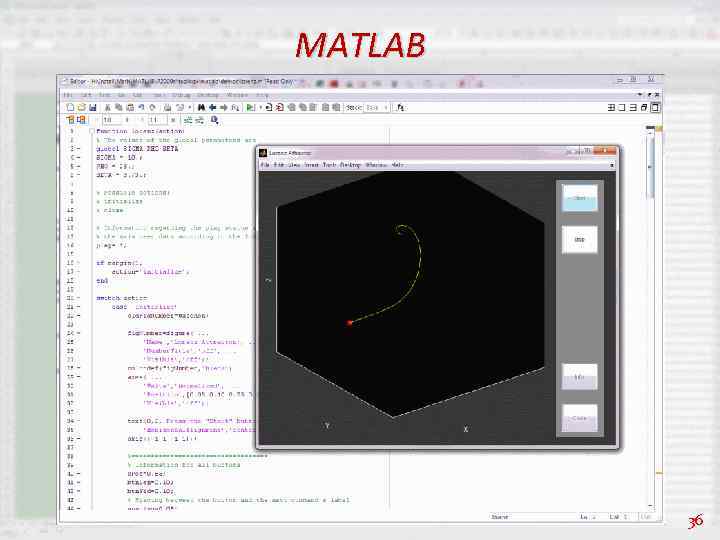The image size is (720, 540).
Task: Open a file with folder icon
Action: click(x=81, y=107)
